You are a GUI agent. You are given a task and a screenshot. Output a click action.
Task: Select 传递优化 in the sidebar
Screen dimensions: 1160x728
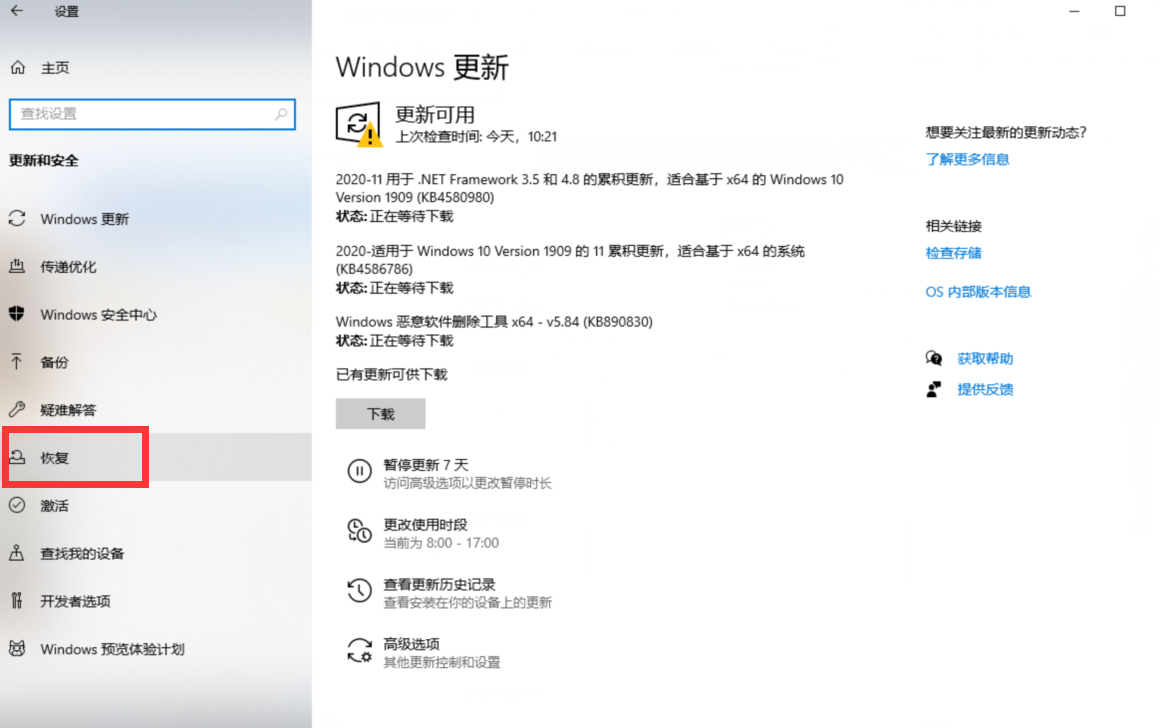click(x=68, y=267)
